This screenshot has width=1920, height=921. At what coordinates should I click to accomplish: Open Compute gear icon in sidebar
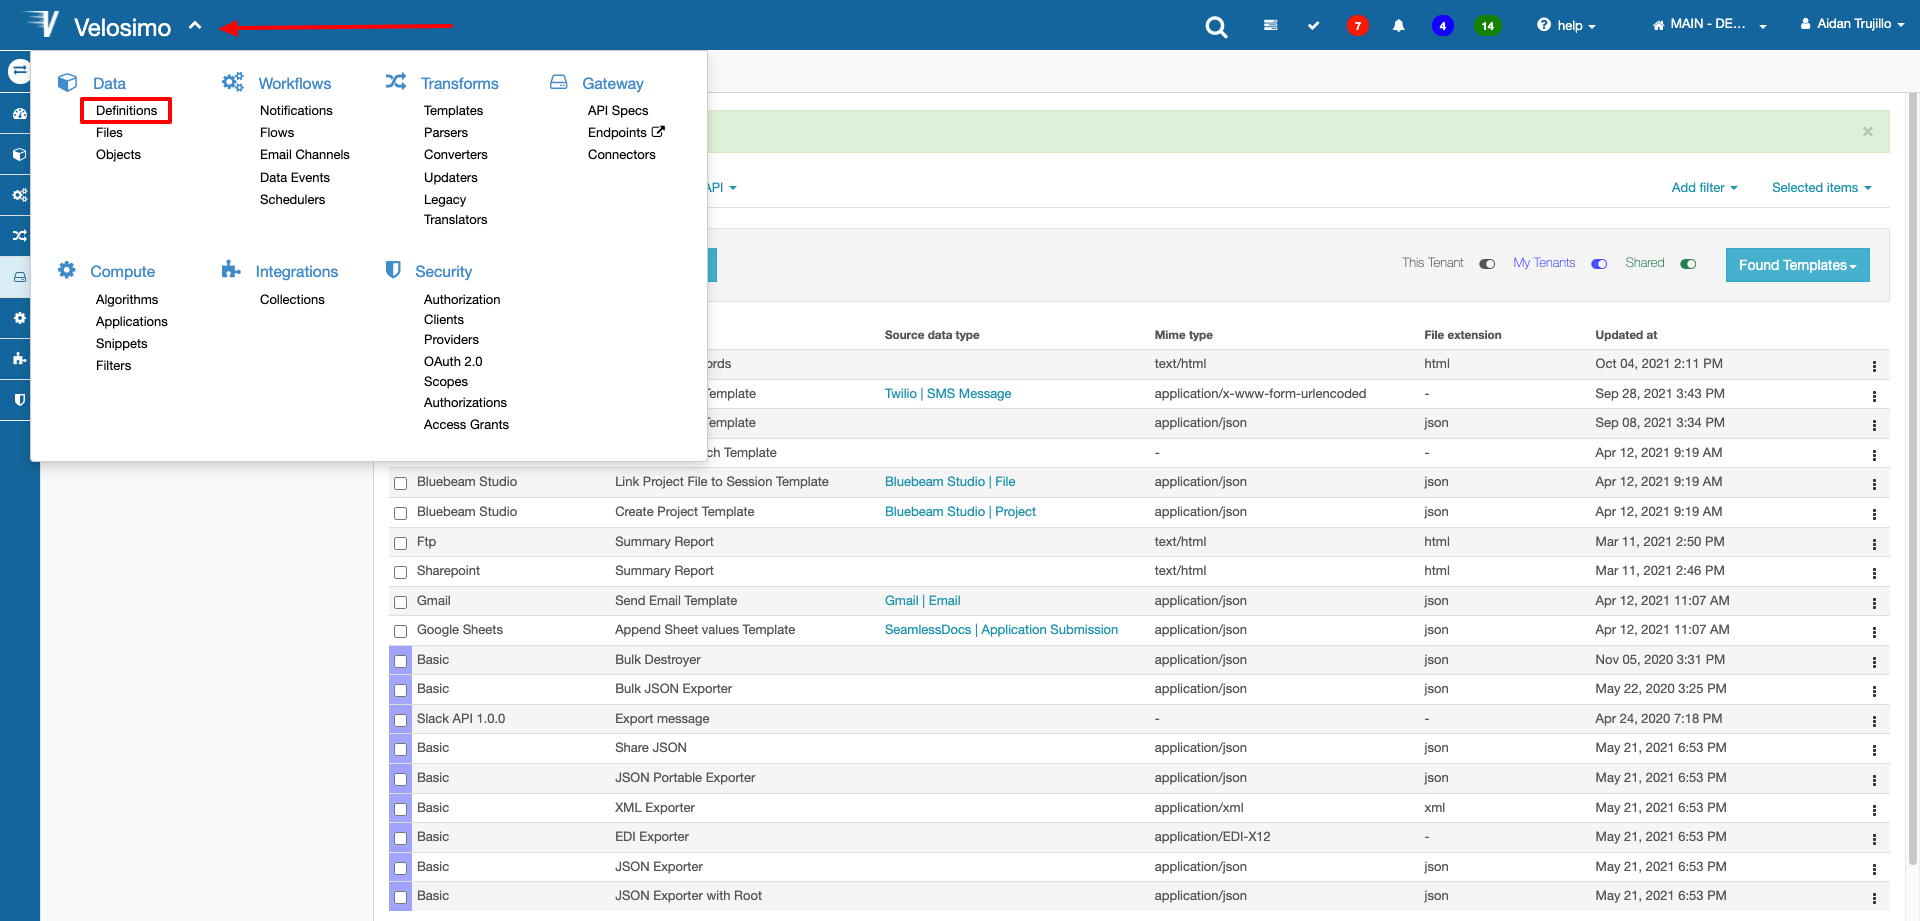coord(19,318)
